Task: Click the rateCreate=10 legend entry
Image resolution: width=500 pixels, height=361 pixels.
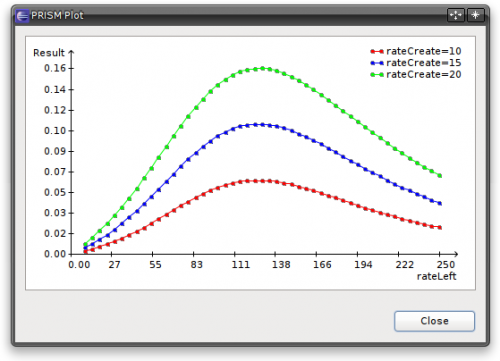Action: pyautogui.click(x=416, y=51)
